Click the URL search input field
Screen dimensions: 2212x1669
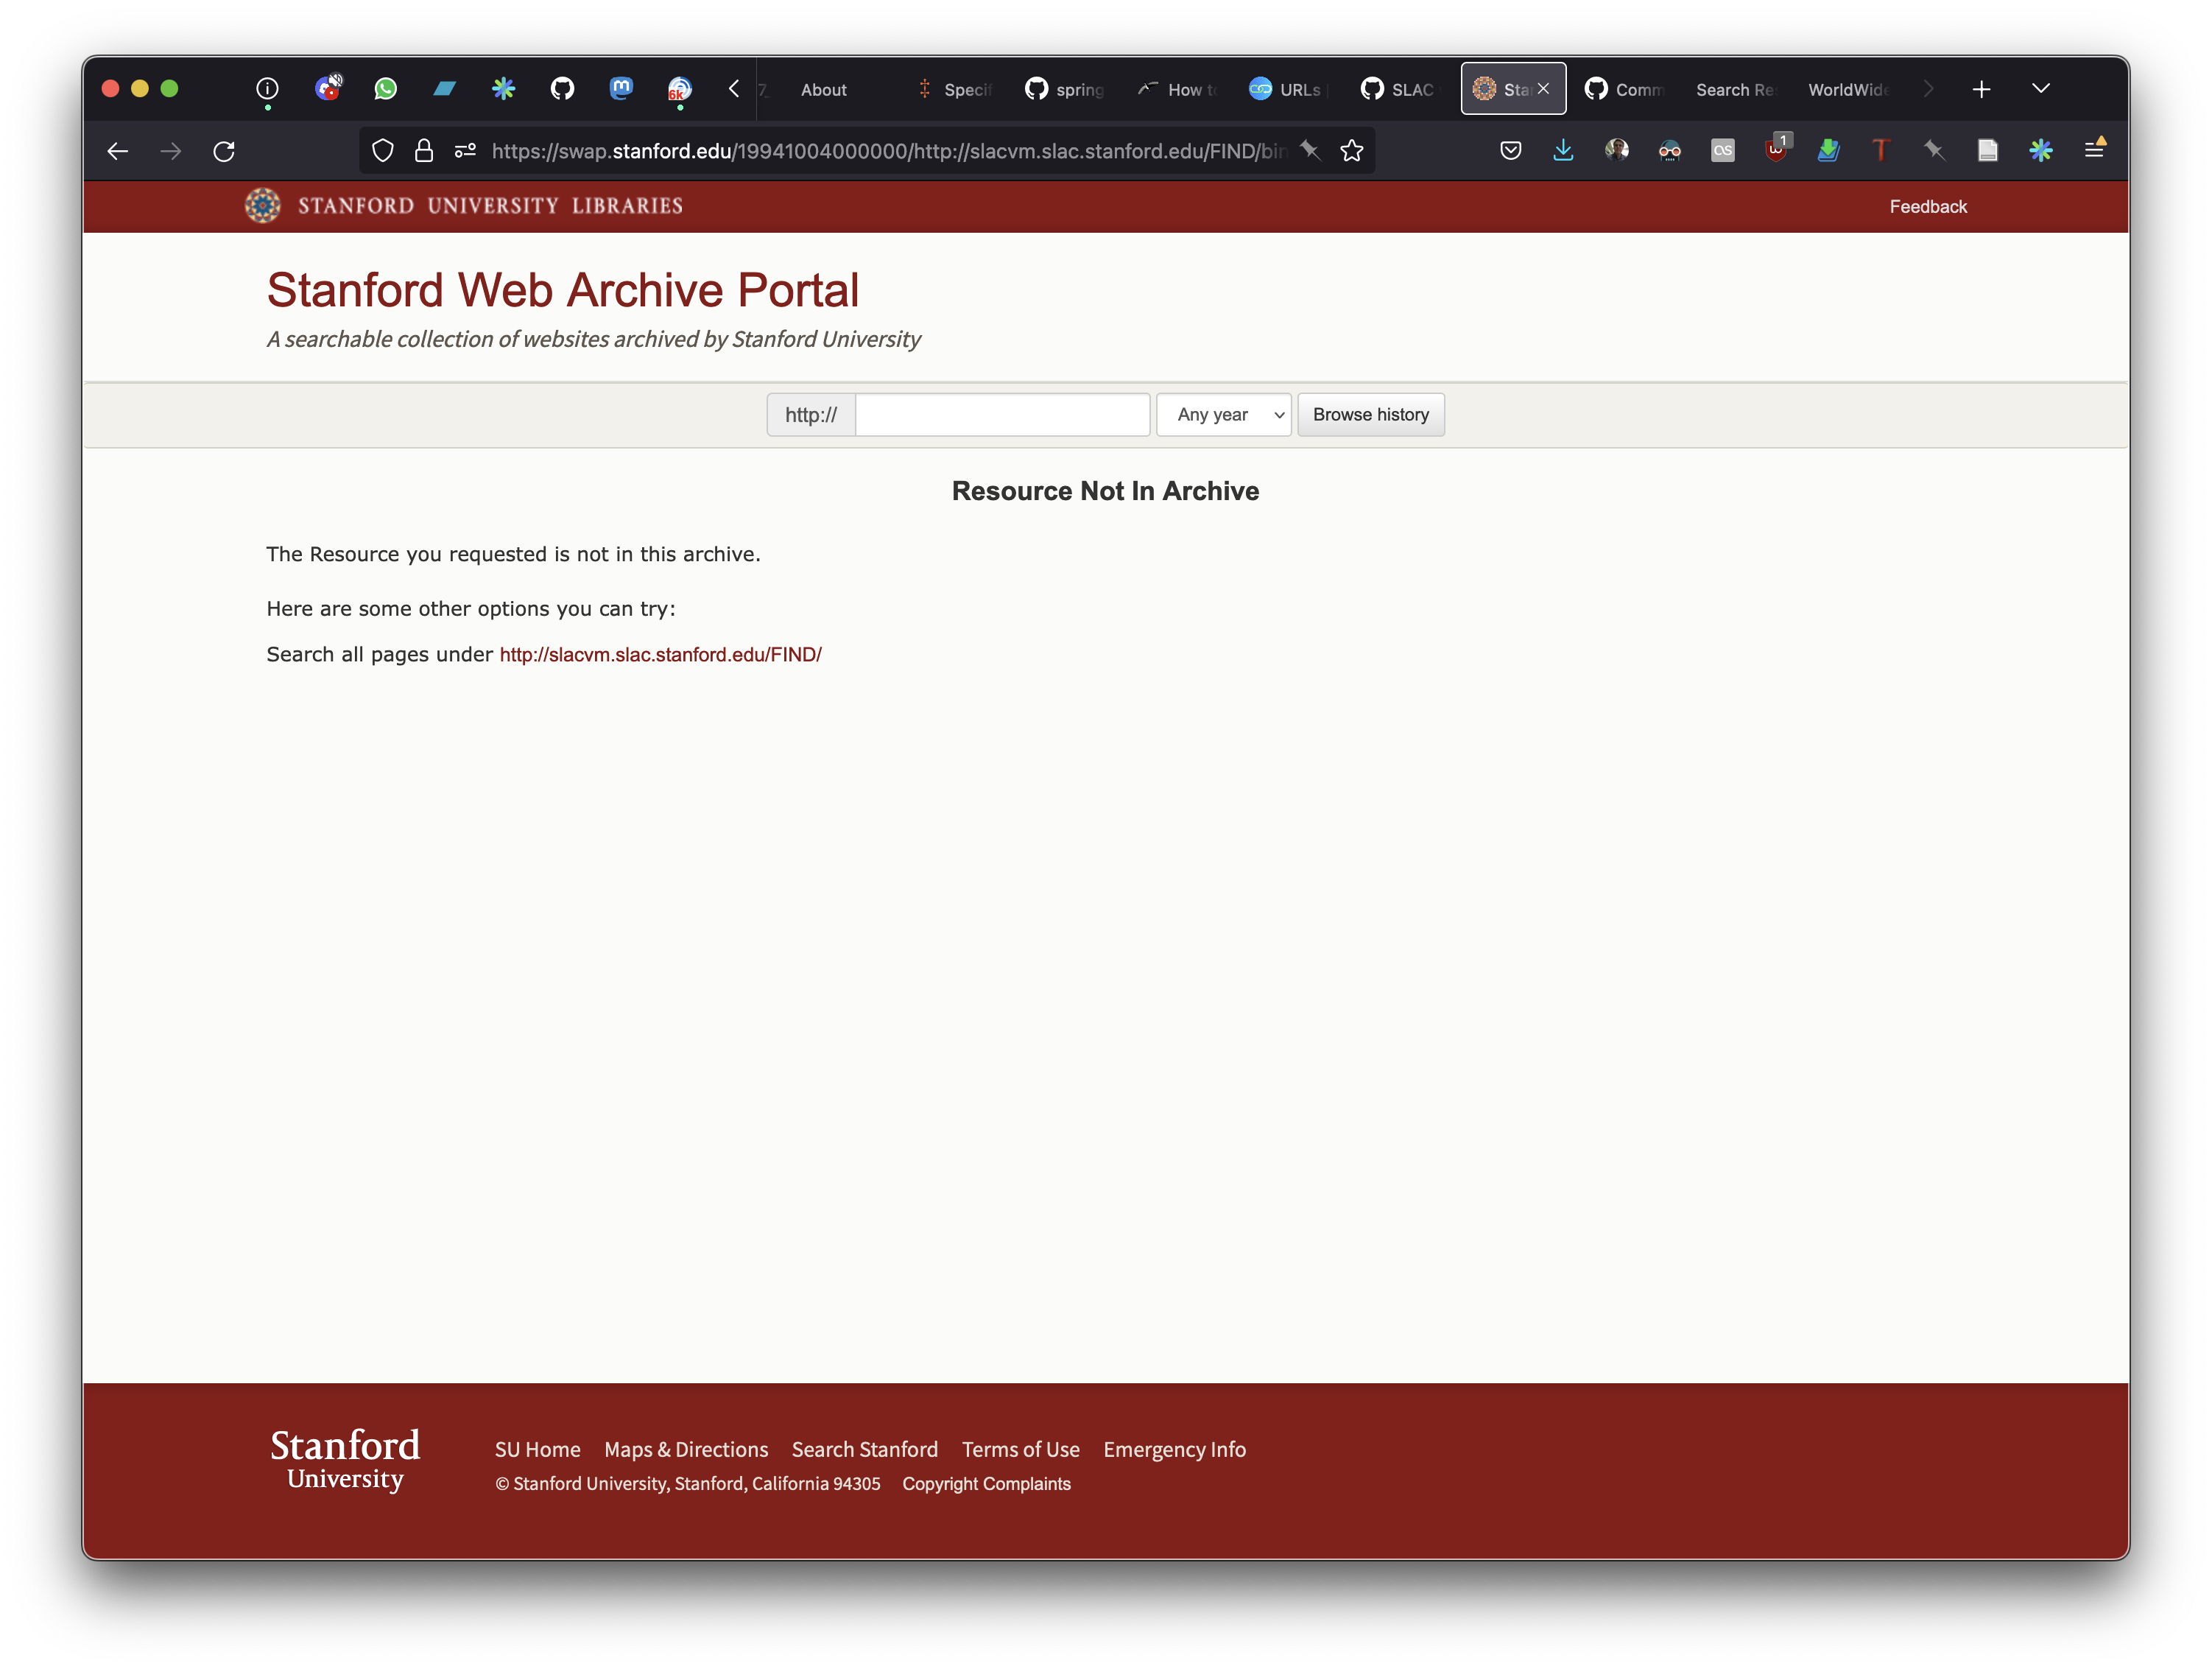click(x=1002, y=415)
